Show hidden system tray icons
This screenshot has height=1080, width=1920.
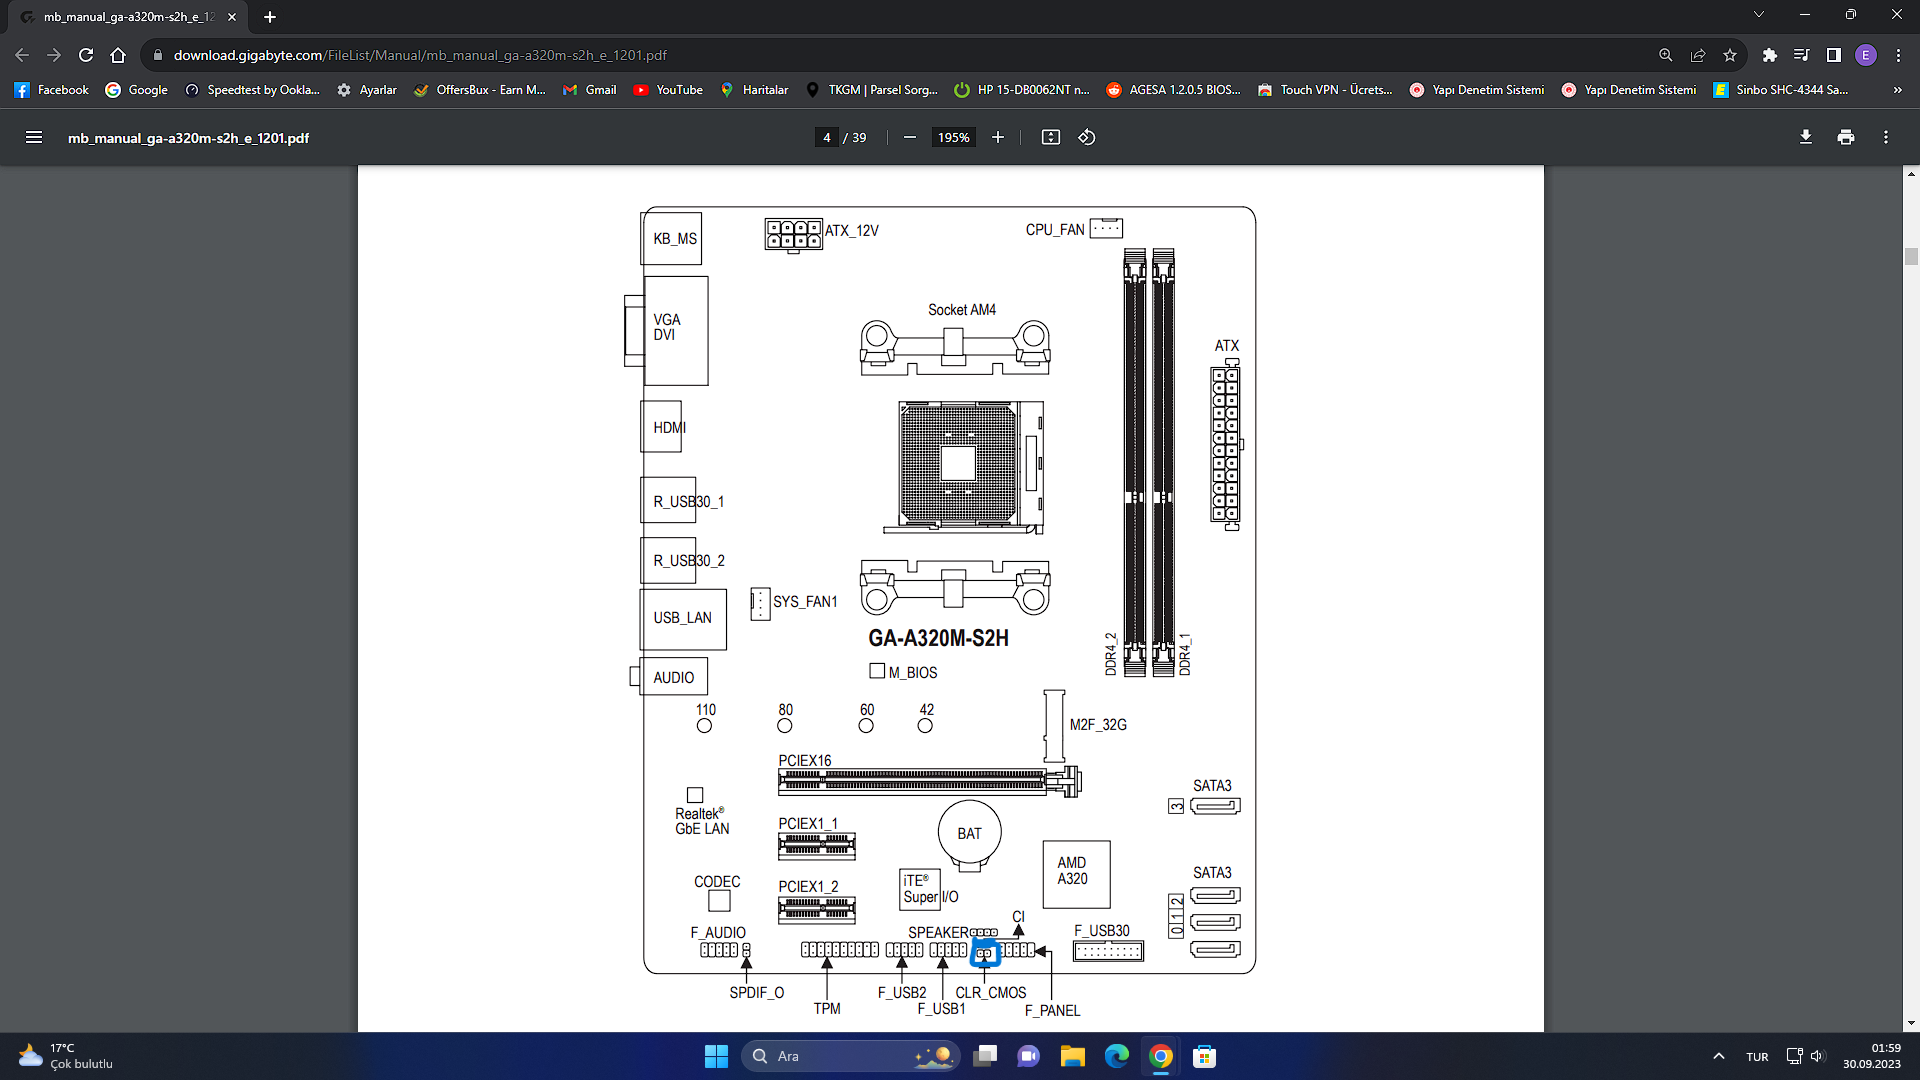pyautogui.click(x=1718, y=1056)
